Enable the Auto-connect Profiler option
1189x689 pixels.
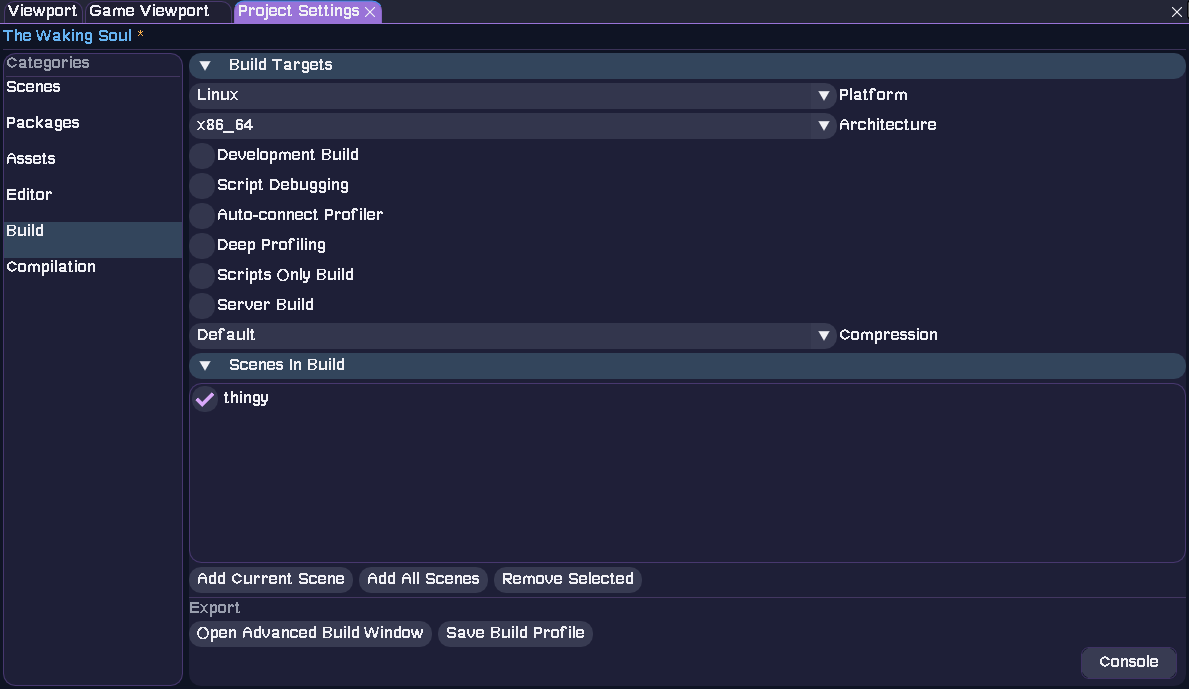tap(201, 215)
